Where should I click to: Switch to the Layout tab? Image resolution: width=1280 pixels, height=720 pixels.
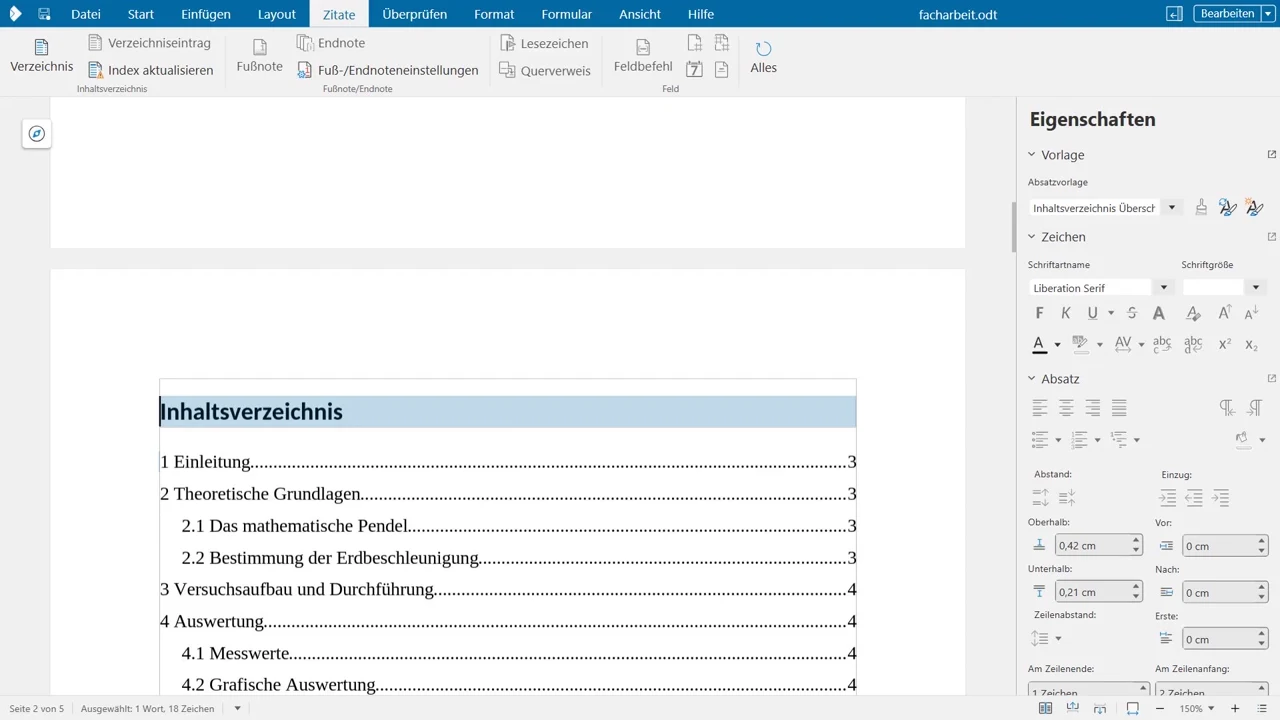click(x=277, y=14)
